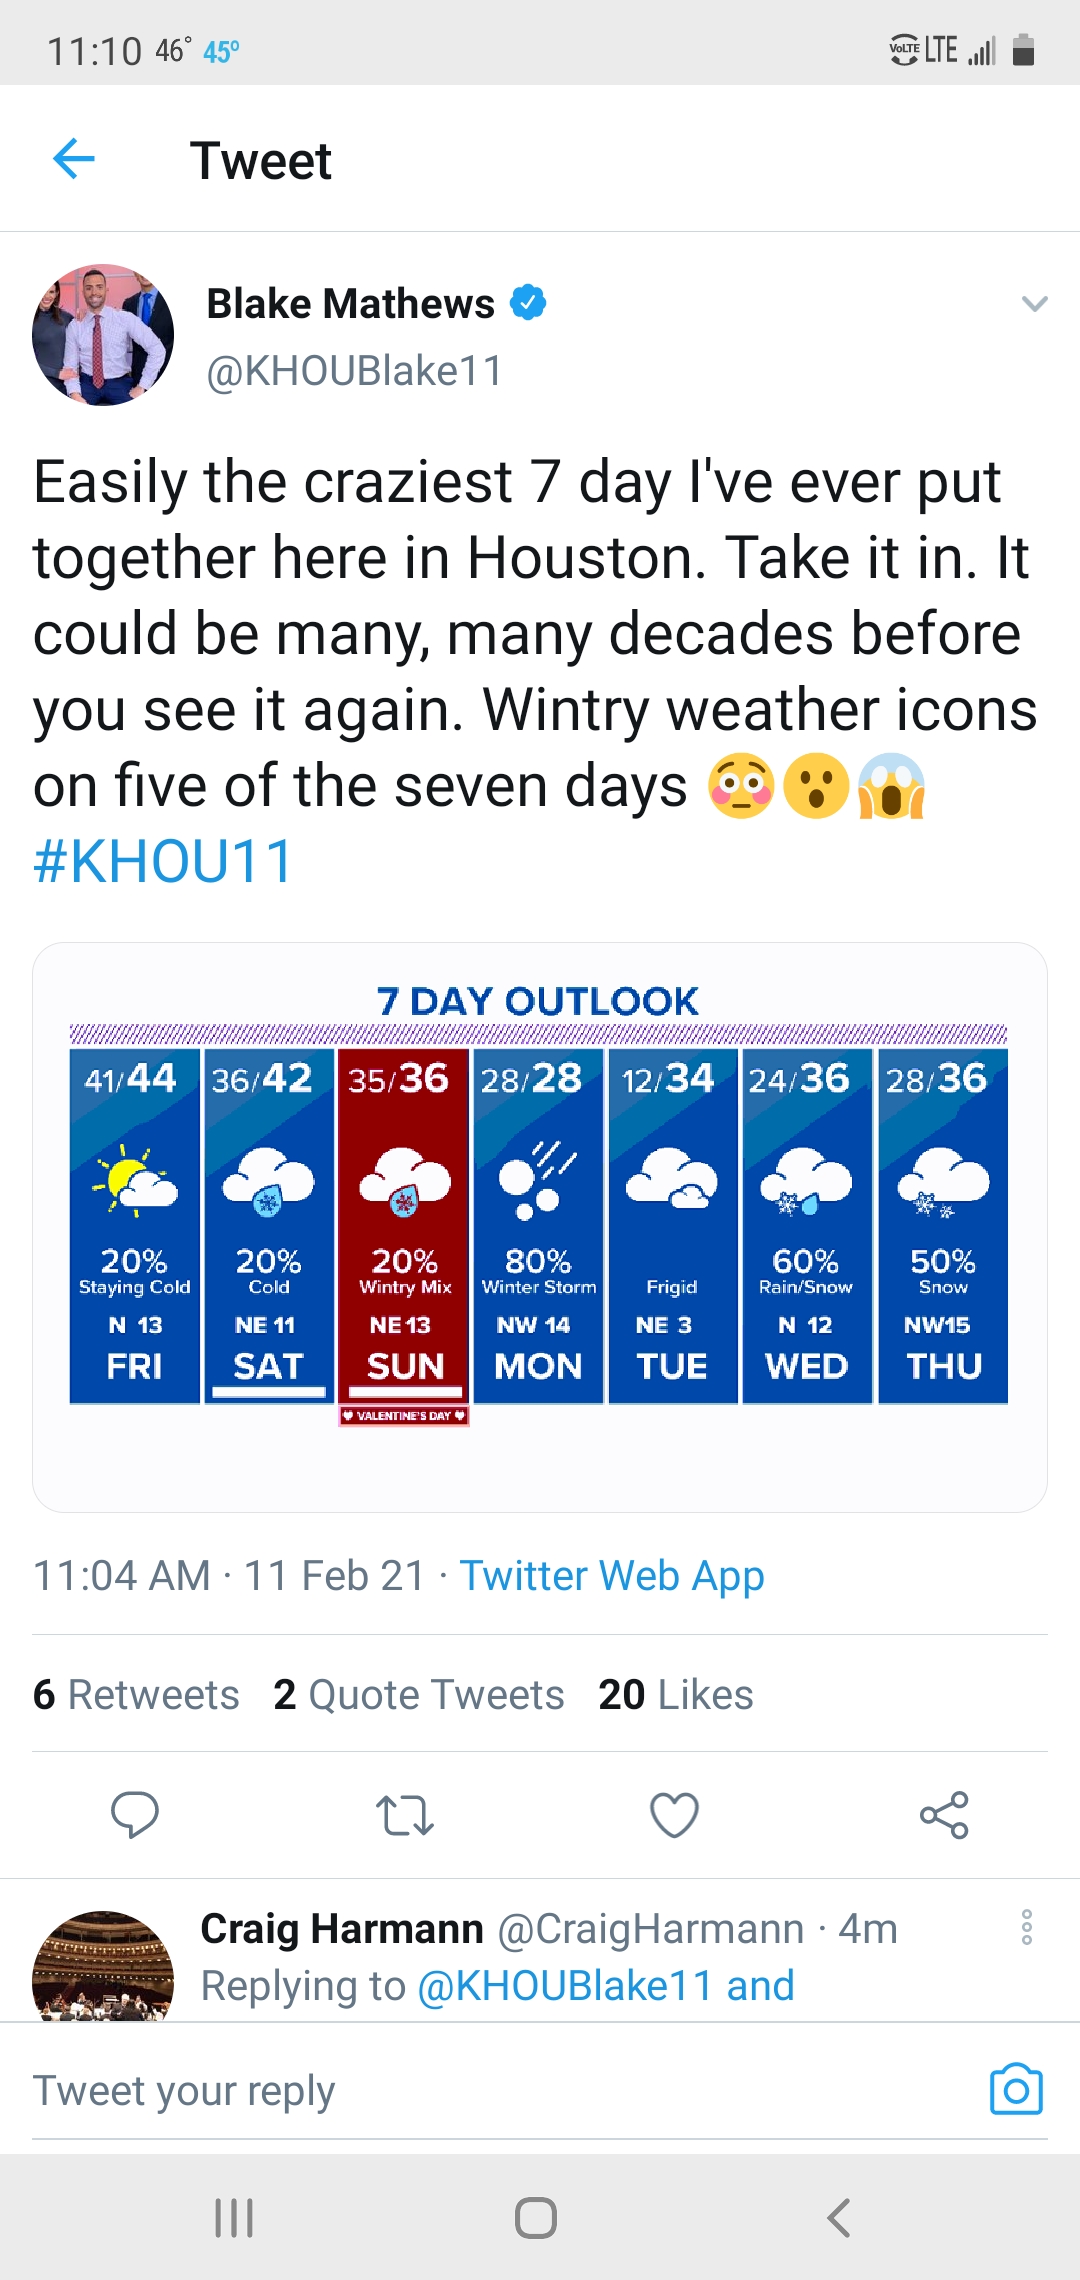The height and width of the screenshot is (2280, 1080).
Task: Open three-dot menu on Craig Harmann's reply
Action: (x=1026, y=1927)
